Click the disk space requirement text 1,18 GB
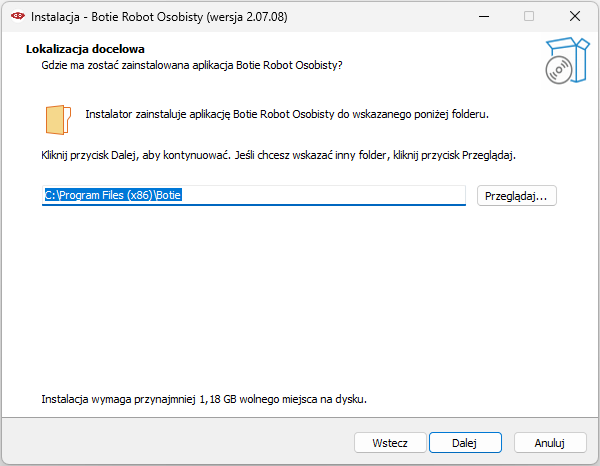600x466 pixels. (204, 399)
